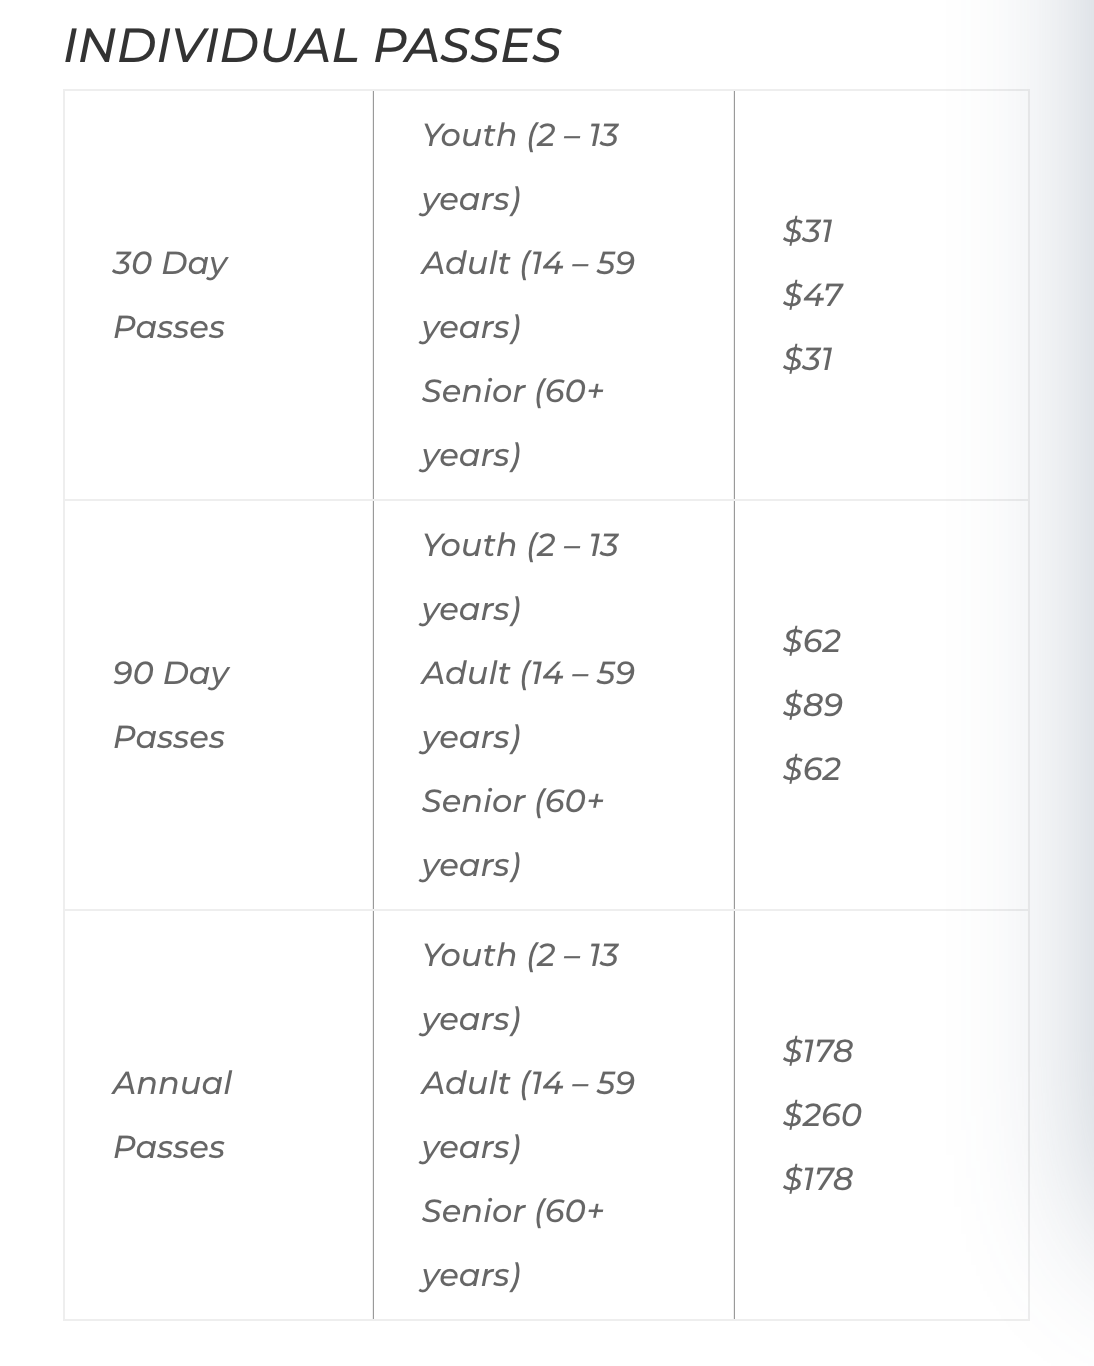Click the INDIVIDUAL PASSES heading
Image resolution: width=1094 pixels, height=1366 pixels.
pyautogui.click(x=312, y=46)
